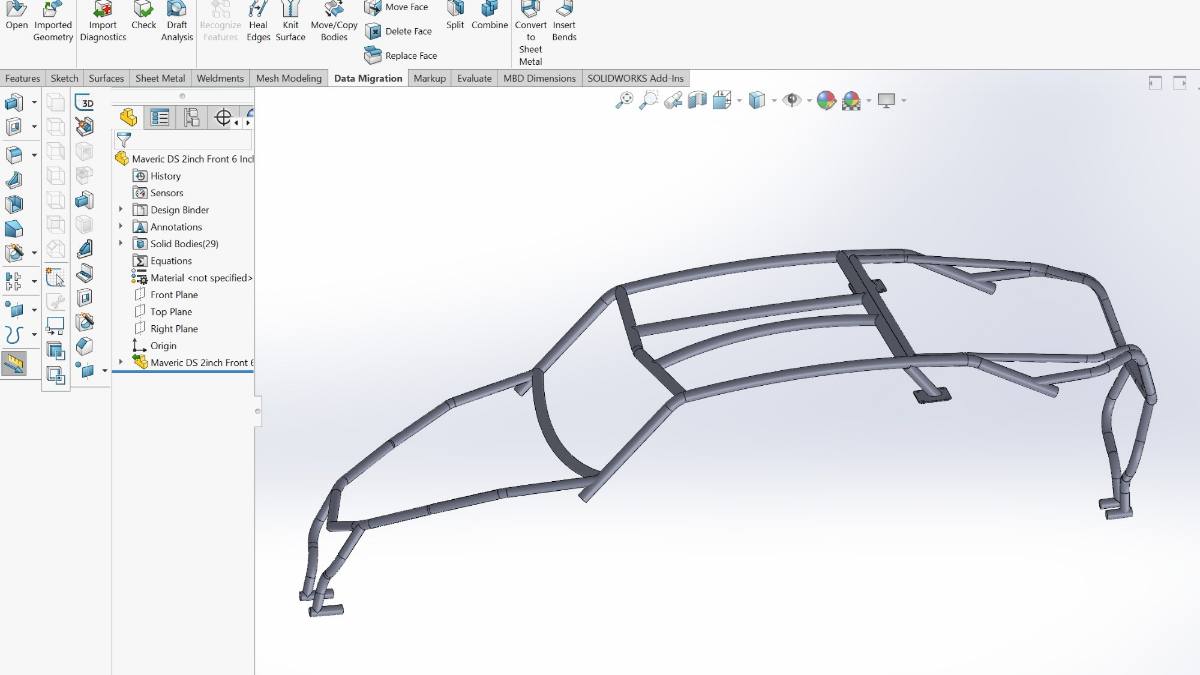1200x675 pixels.
Task: Select the Split tool
Action: click(x=455, y=16)
